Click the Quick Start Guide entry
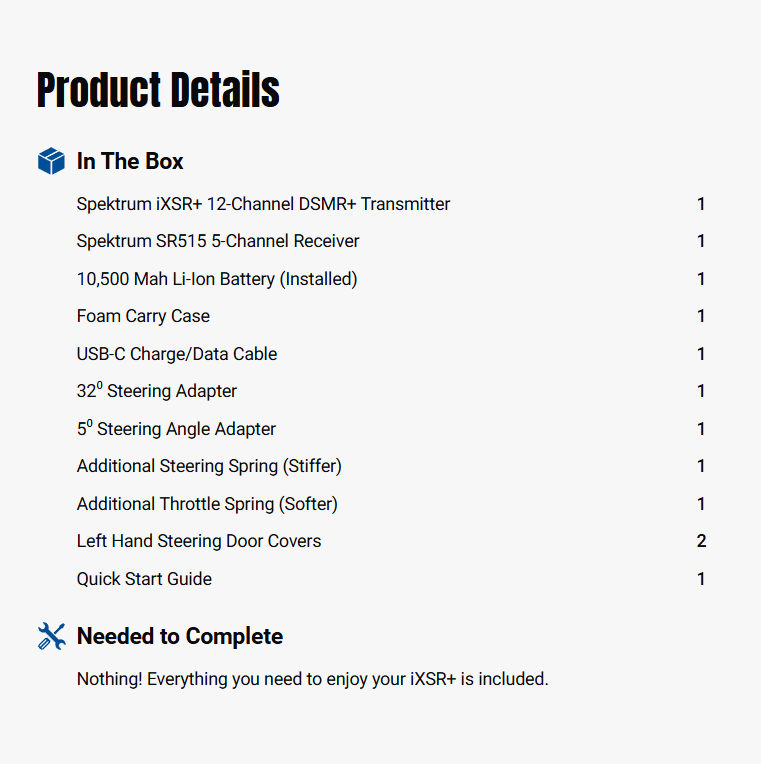Image resolution: width=761 pixels, height=764 pixels. tap(144, 579)
